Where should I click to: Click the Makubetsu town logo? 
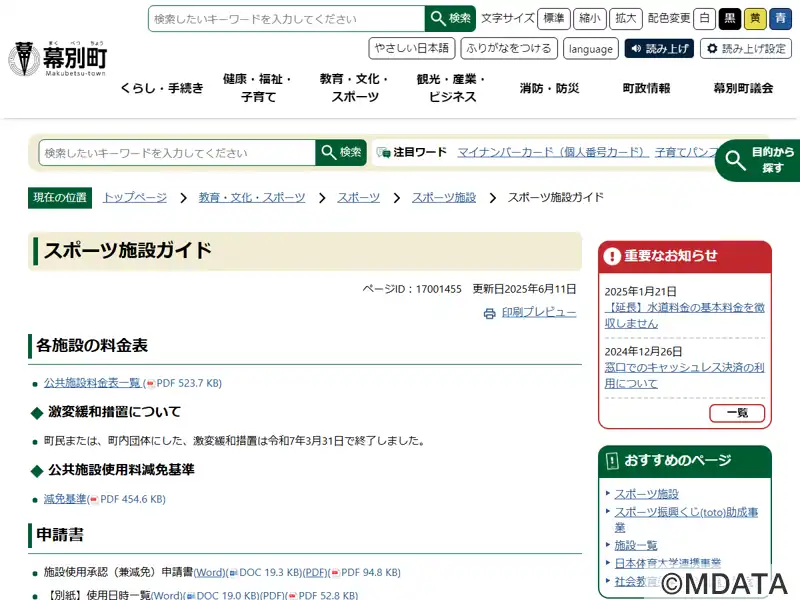(59, 60)
